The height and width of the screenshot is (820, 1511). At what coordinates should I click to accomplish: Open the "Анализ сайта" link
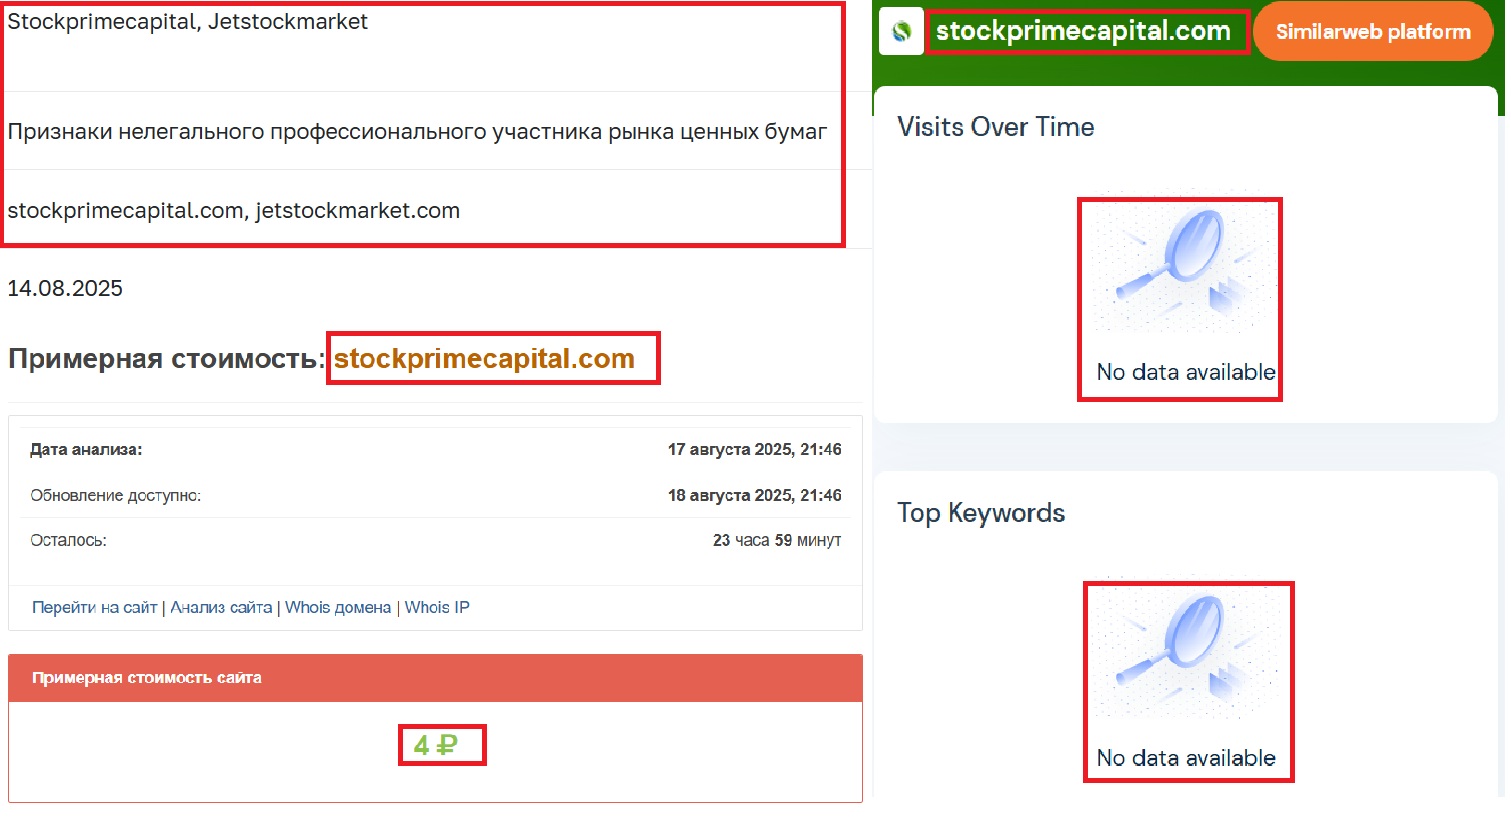221,606
